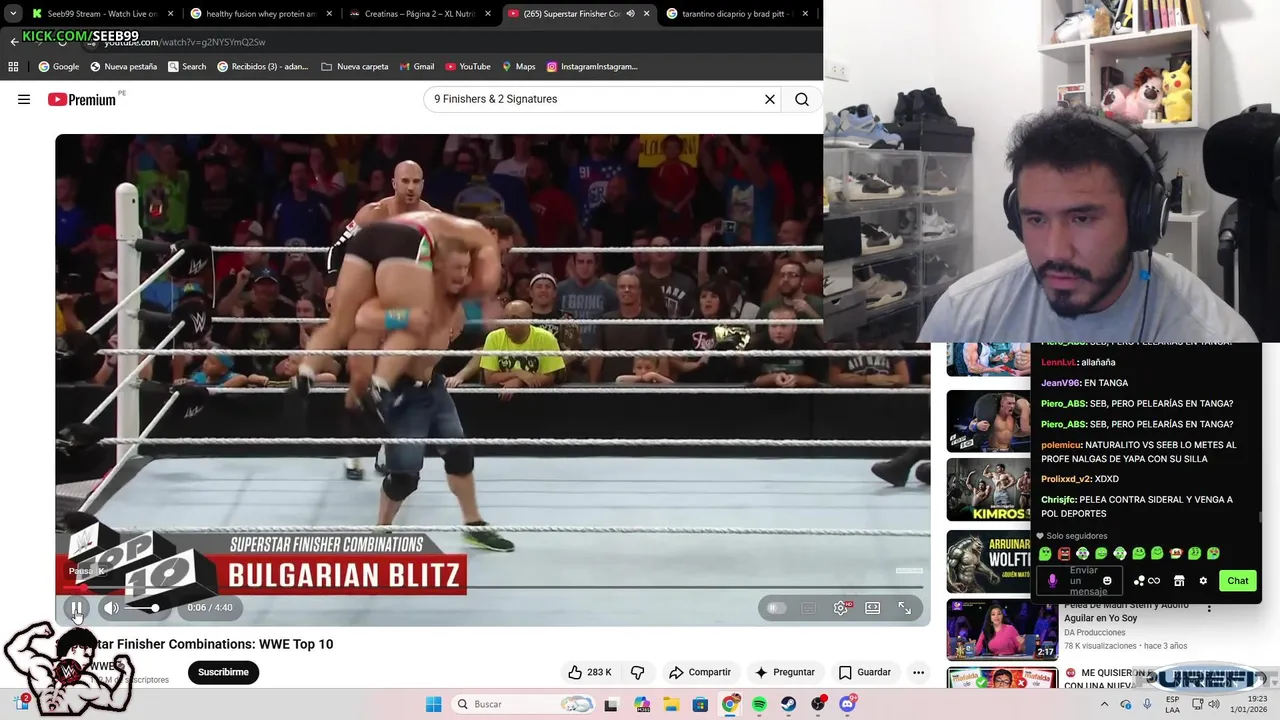Viewport: 1280px width, 720px height.
Task: Open YouTube hamburger guide menu
Action: point(24,99)
